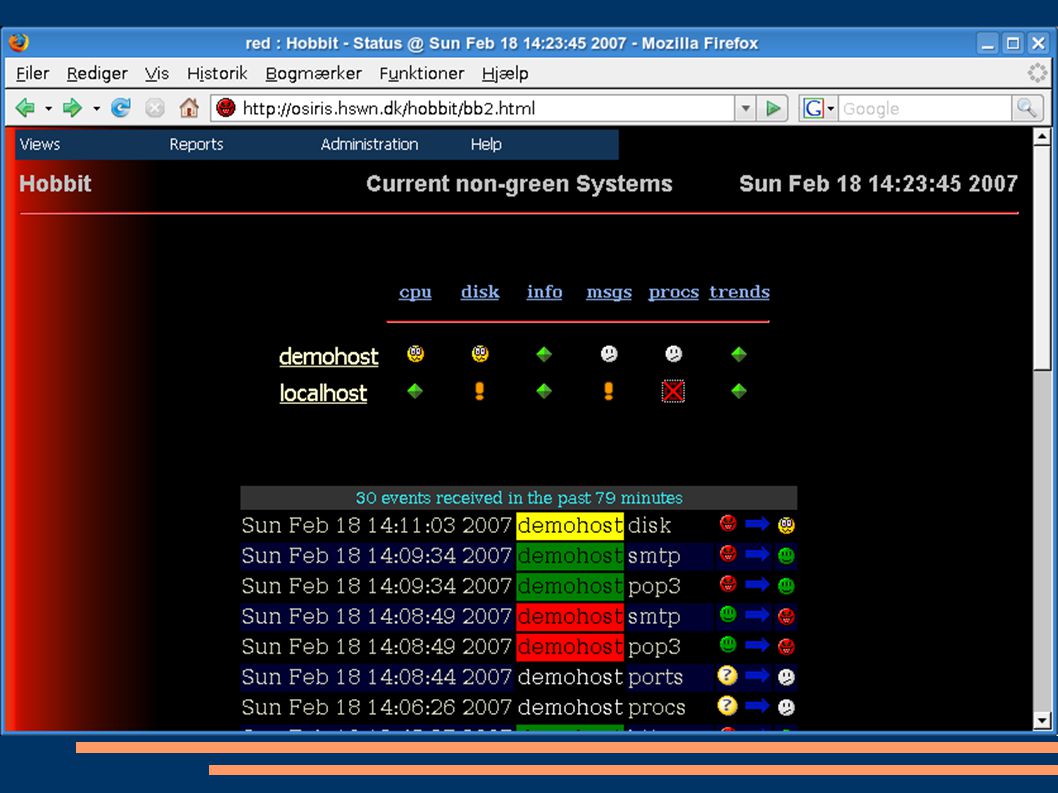Open the Hobbit Views menu
Image resolution: width=1058 pixels, height=793 pixels.
(40, 144)
